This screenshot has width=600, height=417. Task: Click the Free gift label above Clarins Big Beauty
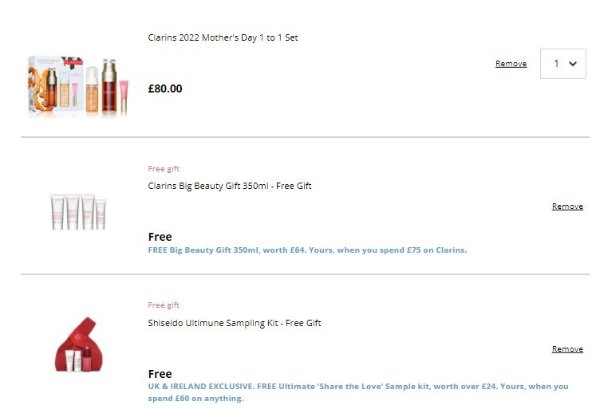pos(164,169)
